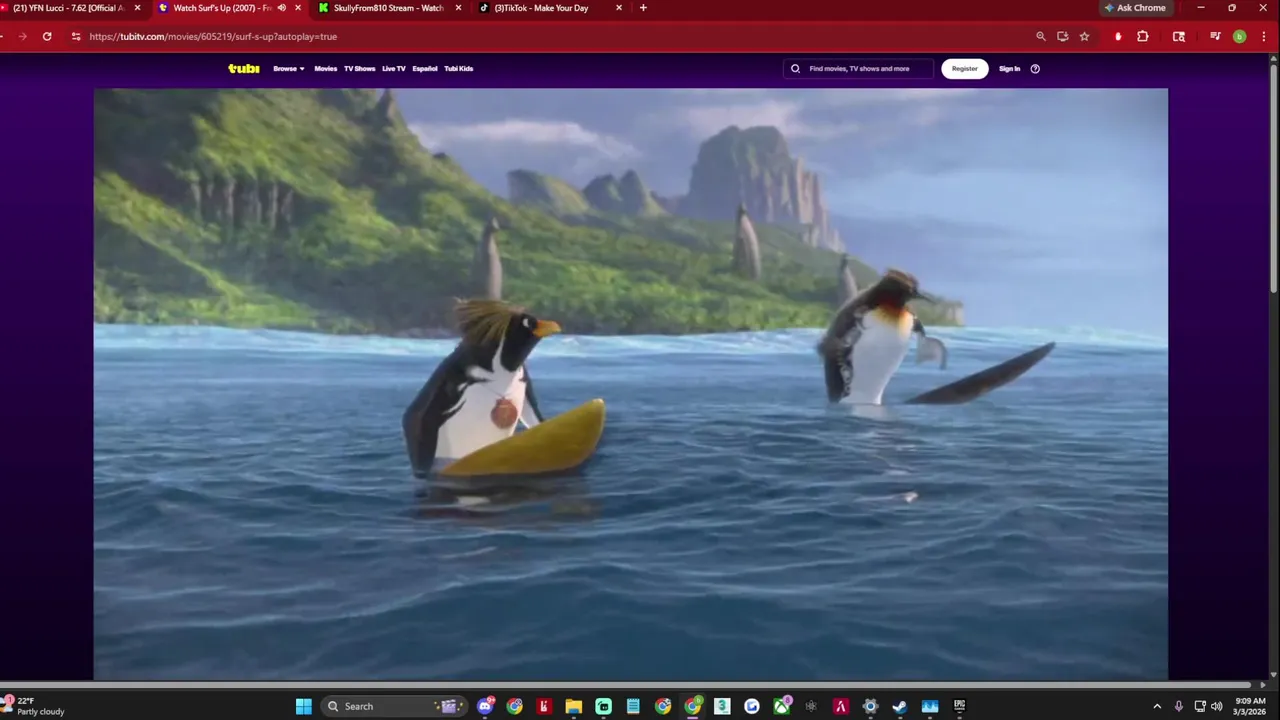Switch to the YFN Lucci YouTube tab
Image resolution: width=1280 pixels, height=720 pixels.
coord(68,8)
